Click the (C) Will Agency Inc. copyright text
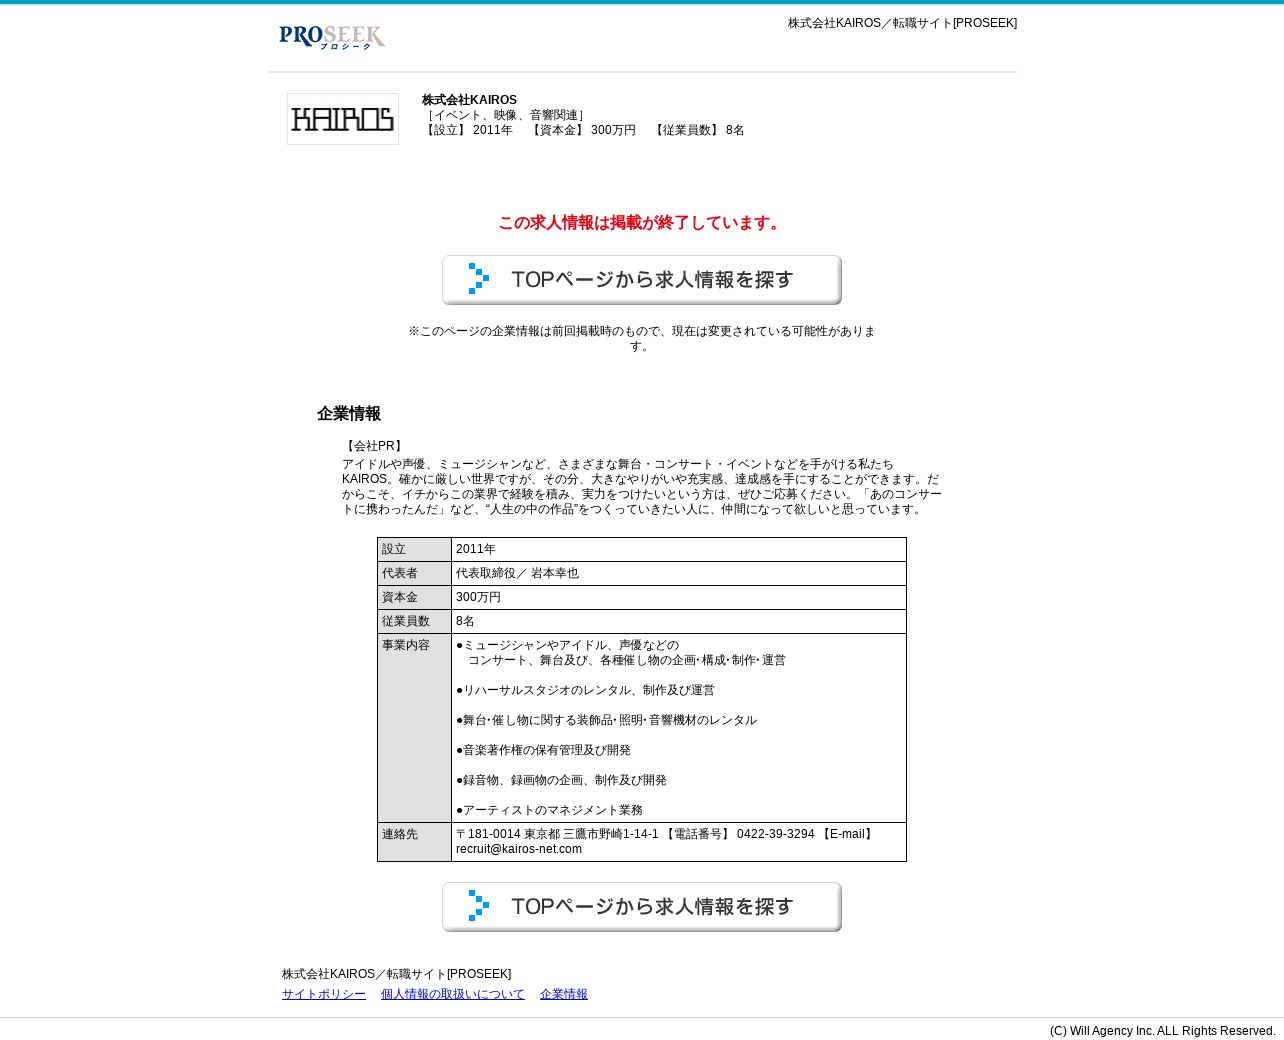The height and width of the screenshot is (1040, 1284). click(x=1163, y=1031)
